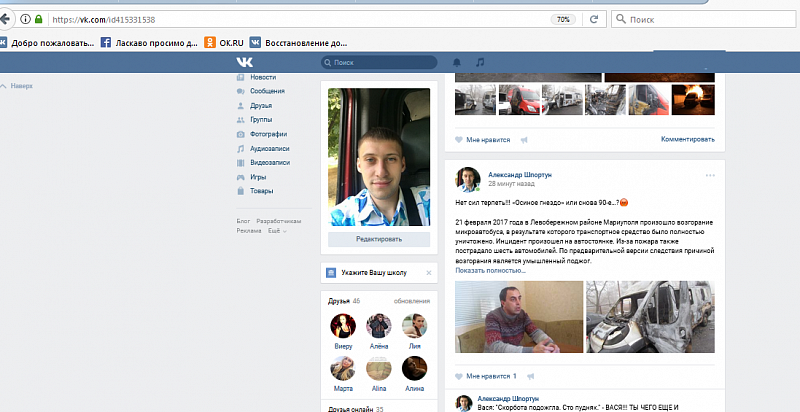The image size is (800, 412).
Task: Click the green padlock security icon
Action: point(38,19)
